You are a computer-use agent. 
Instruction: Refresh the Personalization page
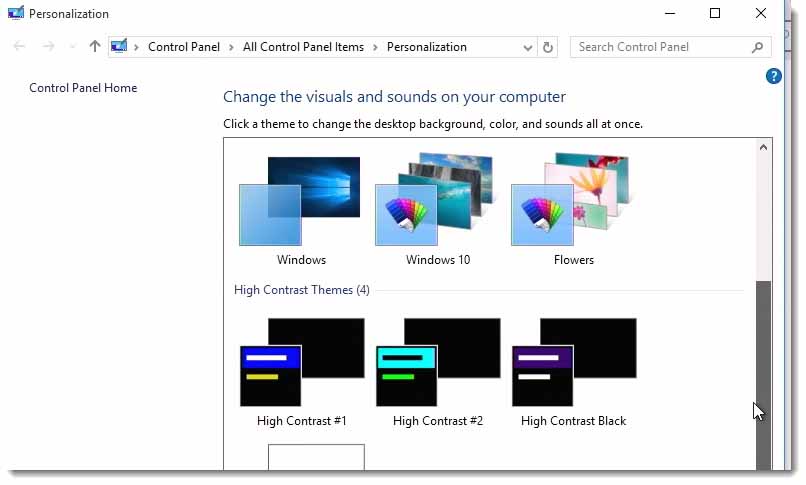pos(548,47)
